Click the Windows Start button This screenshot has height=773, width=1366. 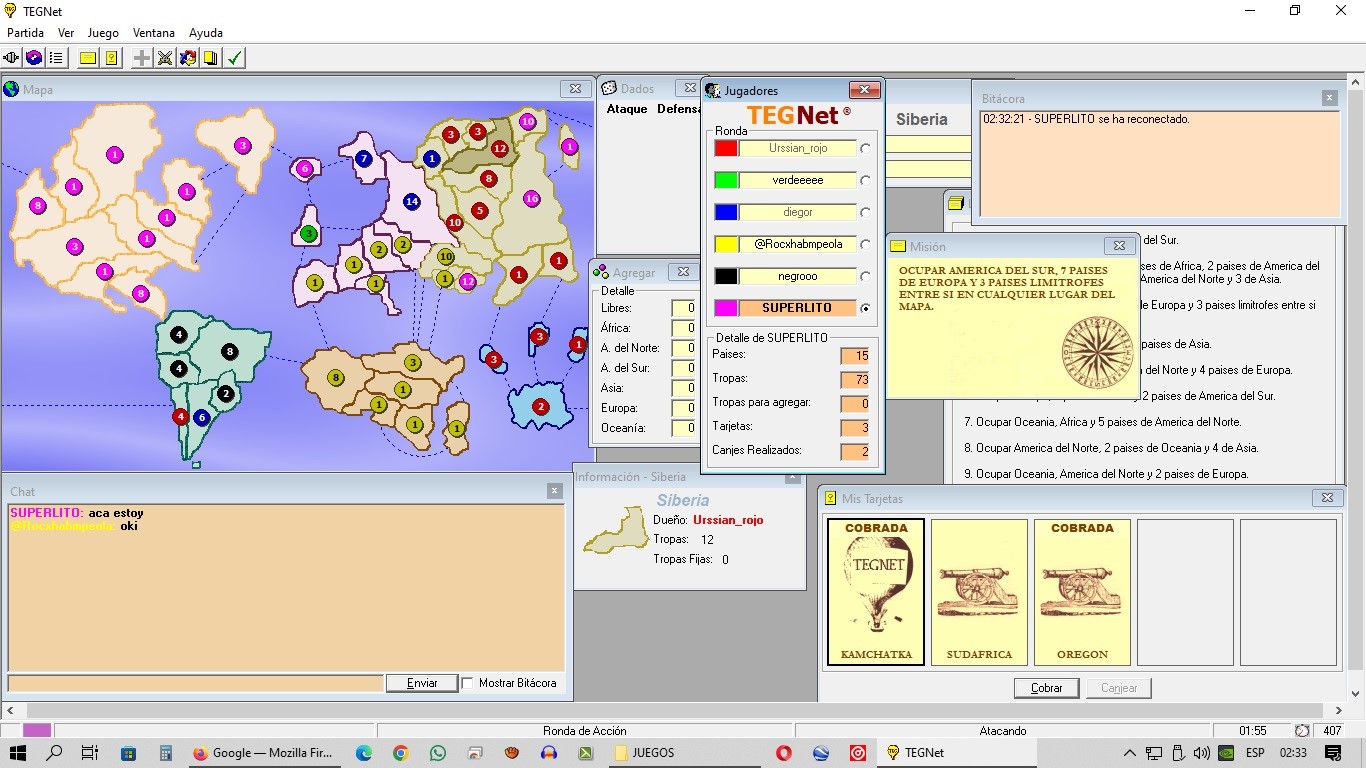click(18, 753)
